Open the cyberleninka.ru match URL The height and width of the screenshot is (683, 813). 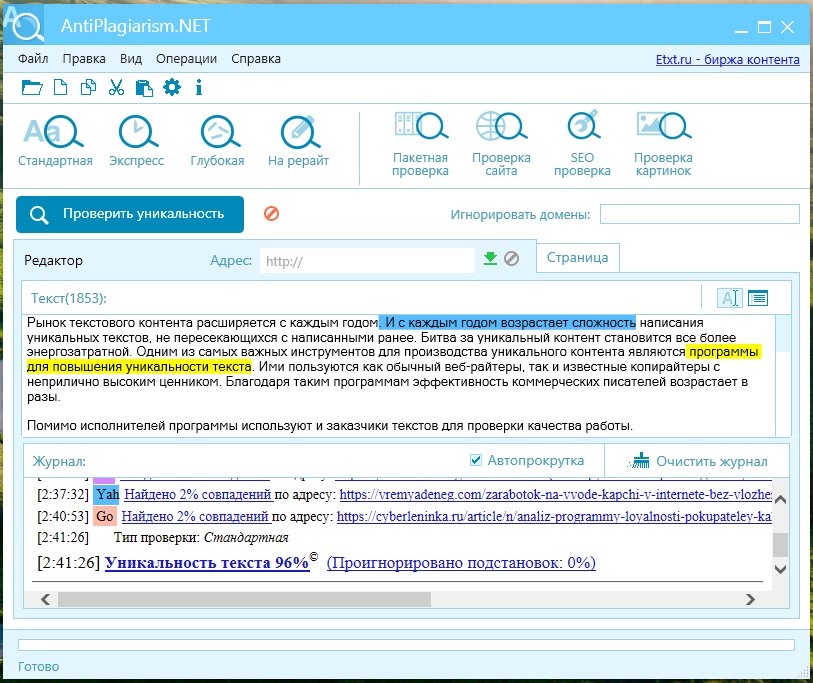tap(554, 517)
